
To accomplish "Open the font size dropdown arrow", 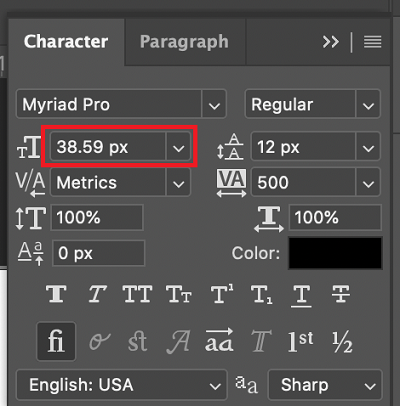I will tap(179, 147).
